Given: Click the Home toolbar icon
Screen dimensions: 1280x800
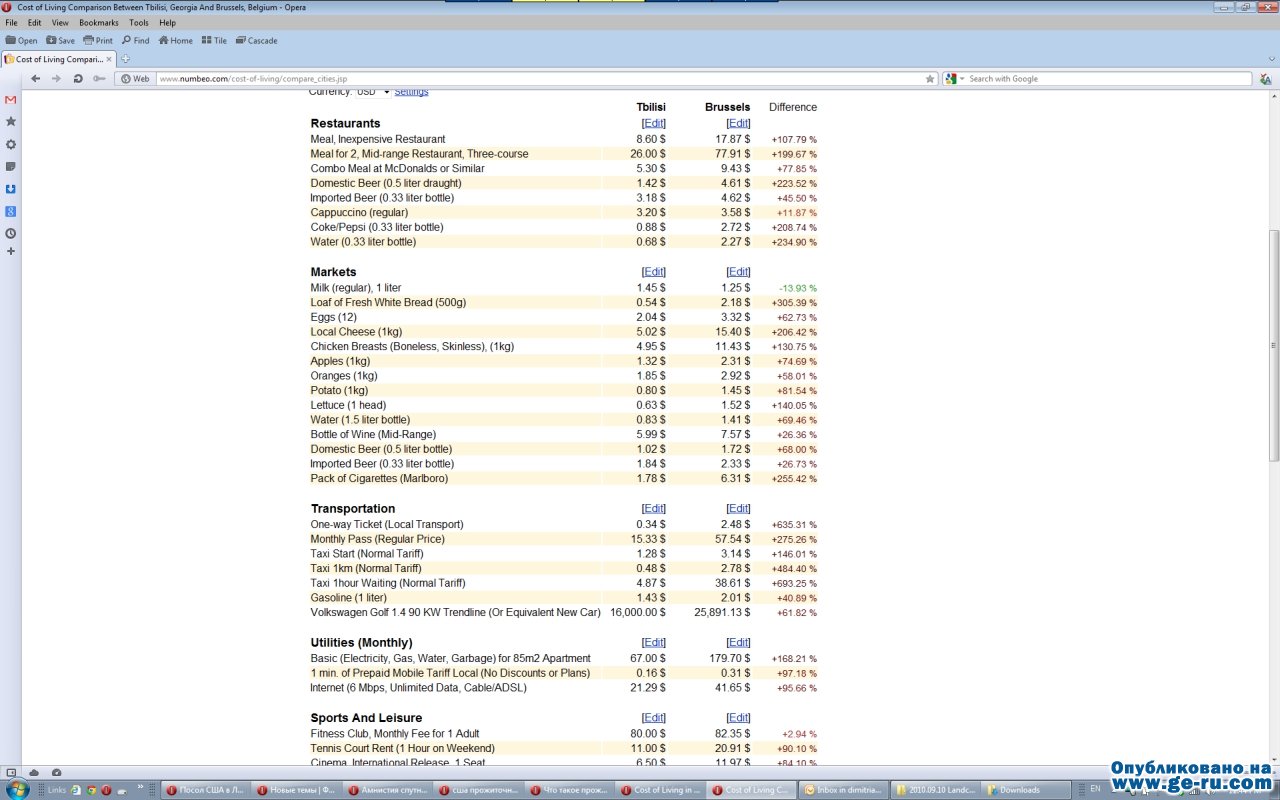Looking at the screenshot, I should tap(175, 41).
